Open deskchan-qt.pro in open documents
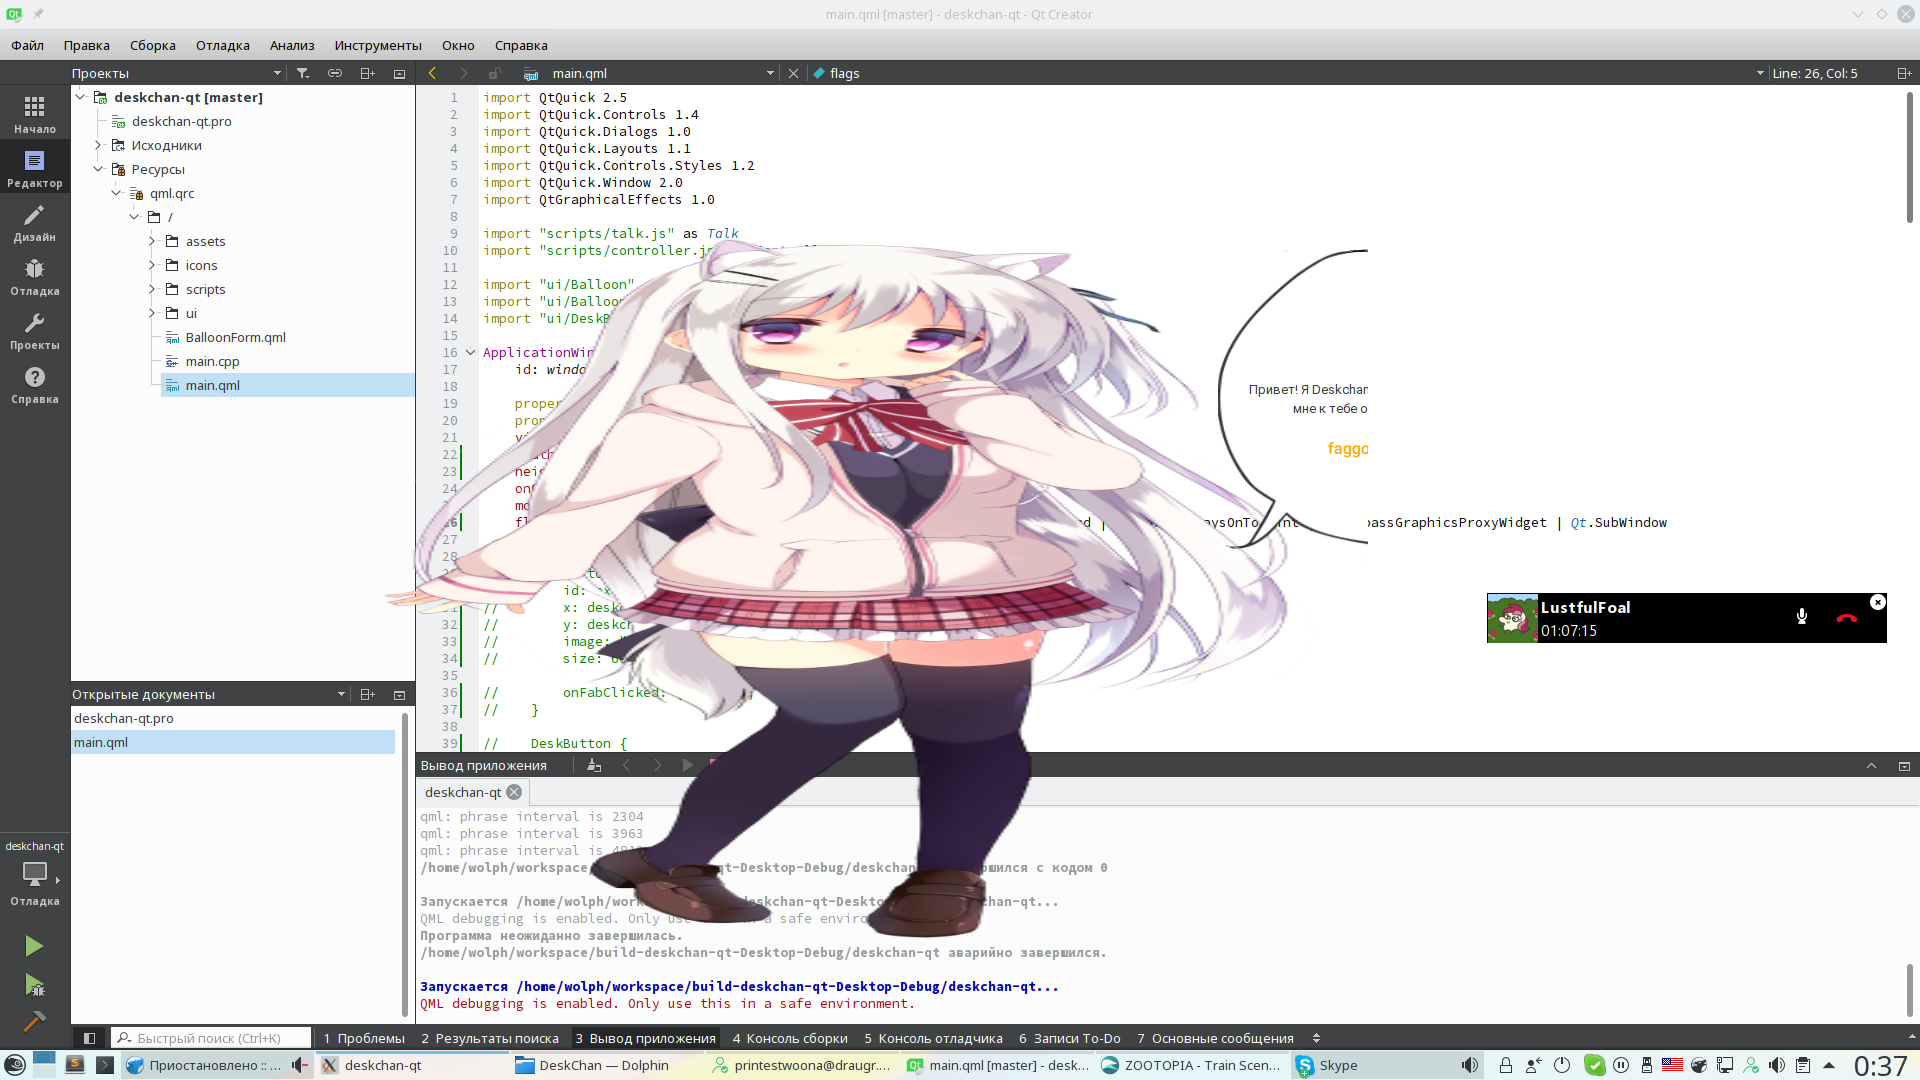The height and width of the screenshot is (1080, 1920). pos(124,718)
